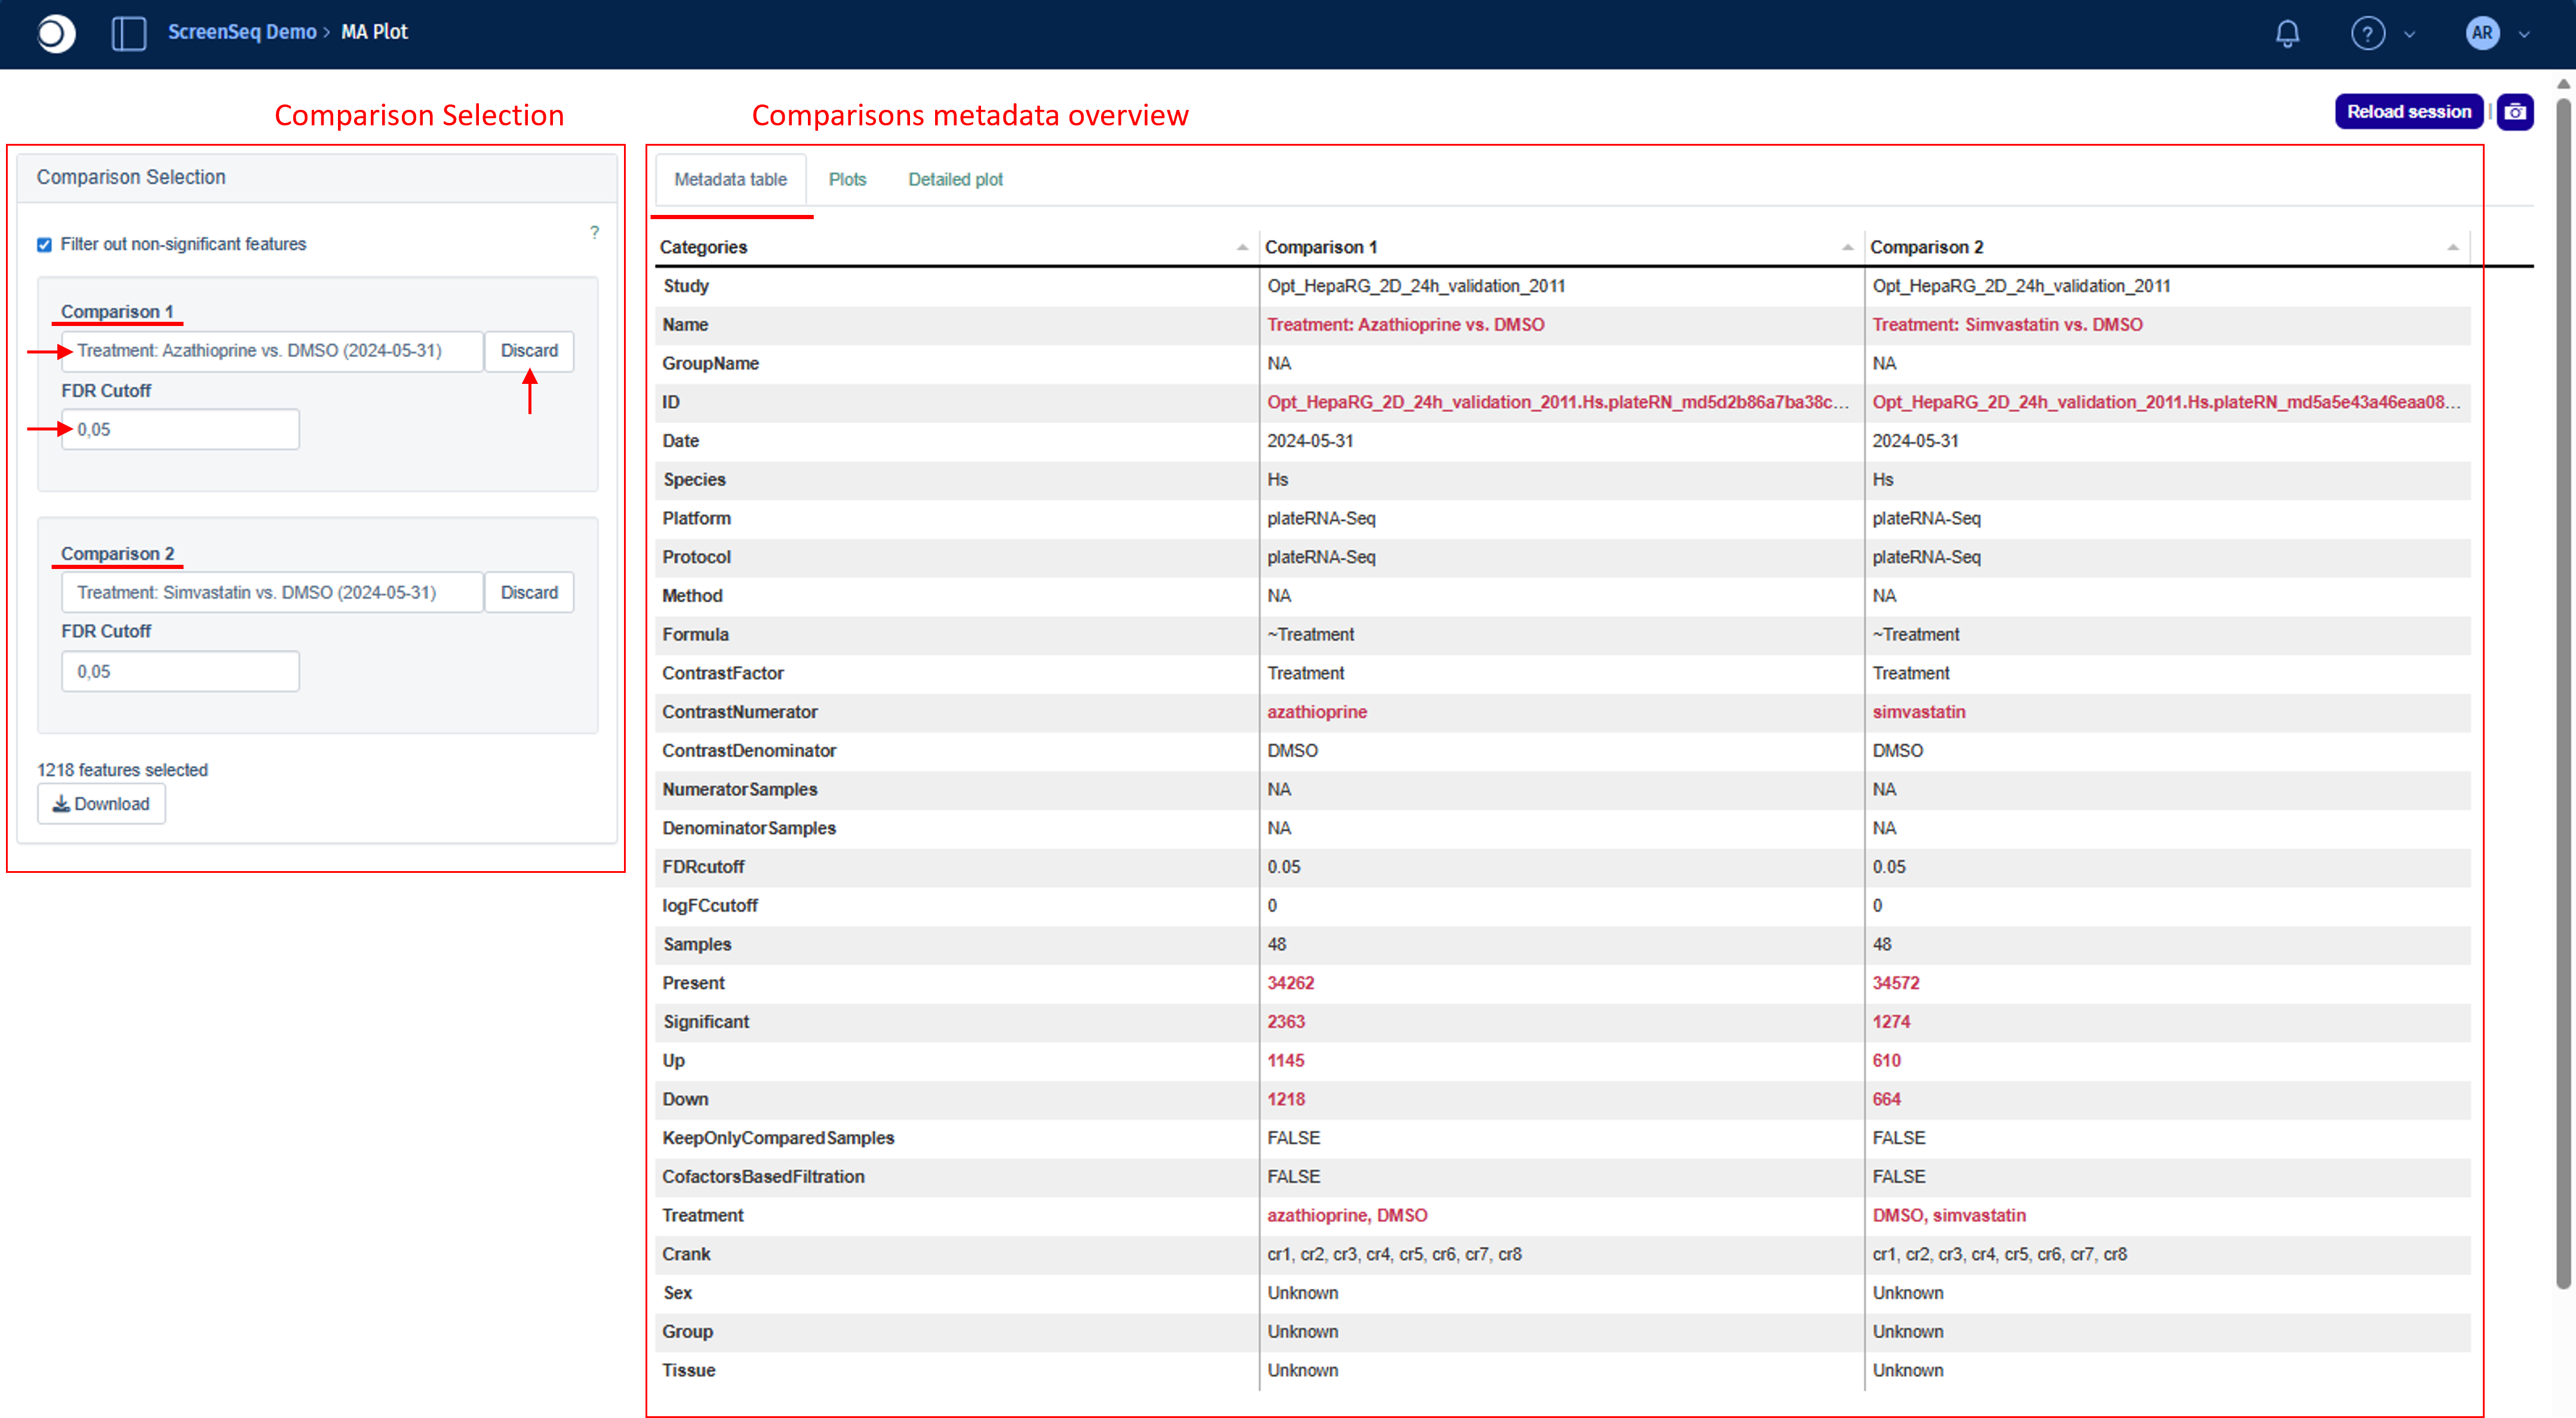Toggle the sidebar panel icon
This screenshot has width=2576, height=1418.
point(129,33)
